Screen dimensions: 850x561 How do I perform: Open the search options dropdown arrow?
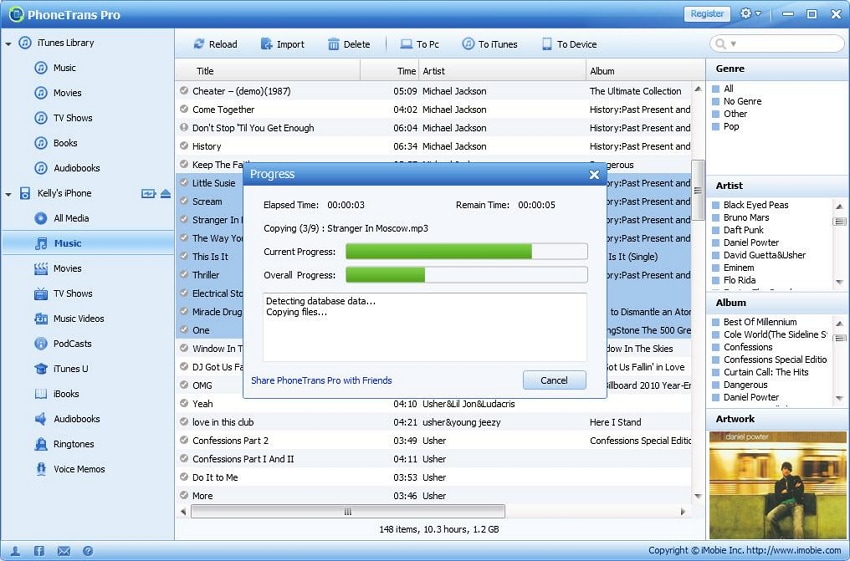733,44
